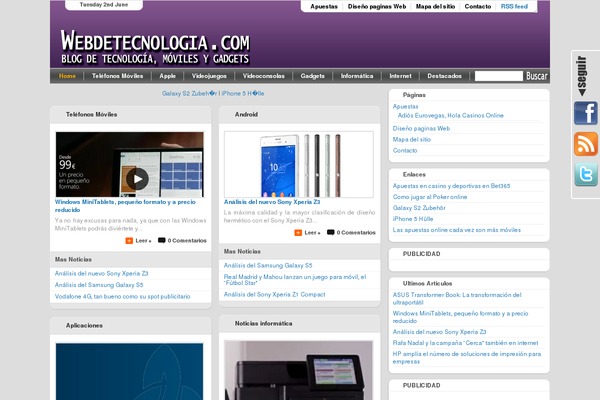The image size is (600, 400).
Task: Open Como jugar al Poker online link
Action: pyautogui.click(x=430, y=197)
